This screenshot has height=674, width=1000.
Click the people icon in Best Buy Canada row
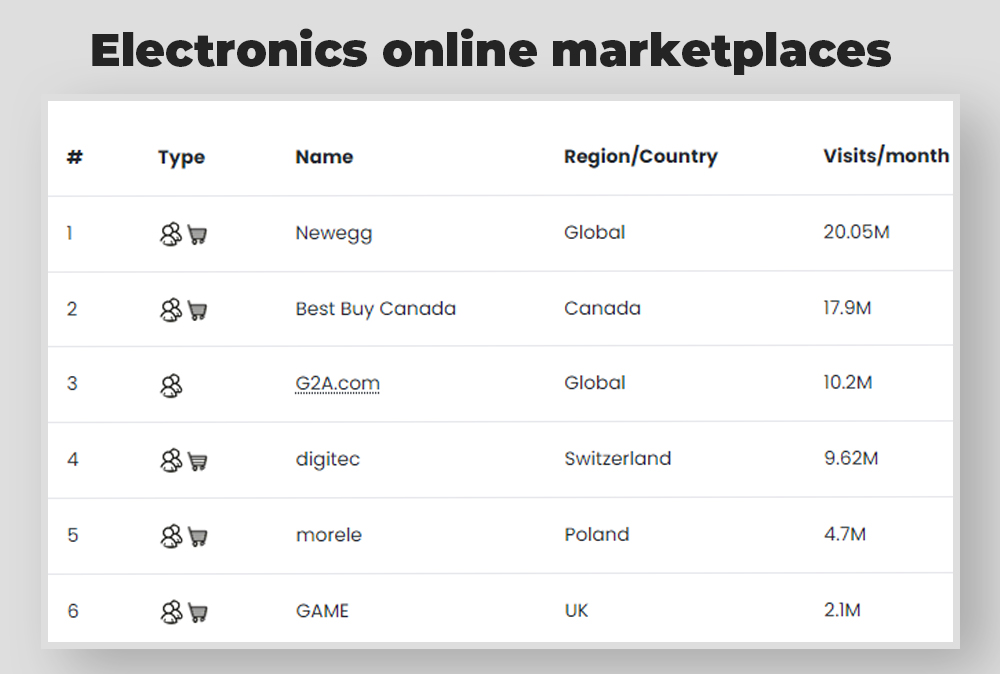coord(171,310)
